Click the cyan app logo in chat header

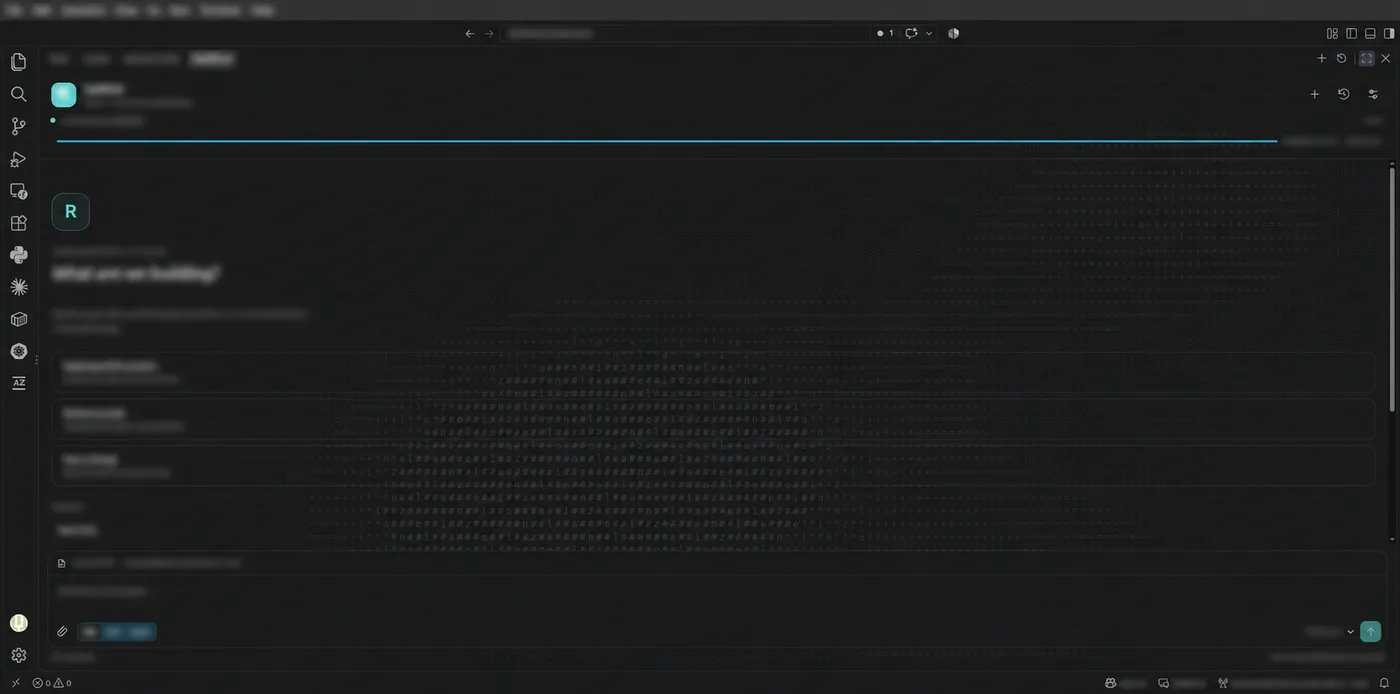coord(64,95)
